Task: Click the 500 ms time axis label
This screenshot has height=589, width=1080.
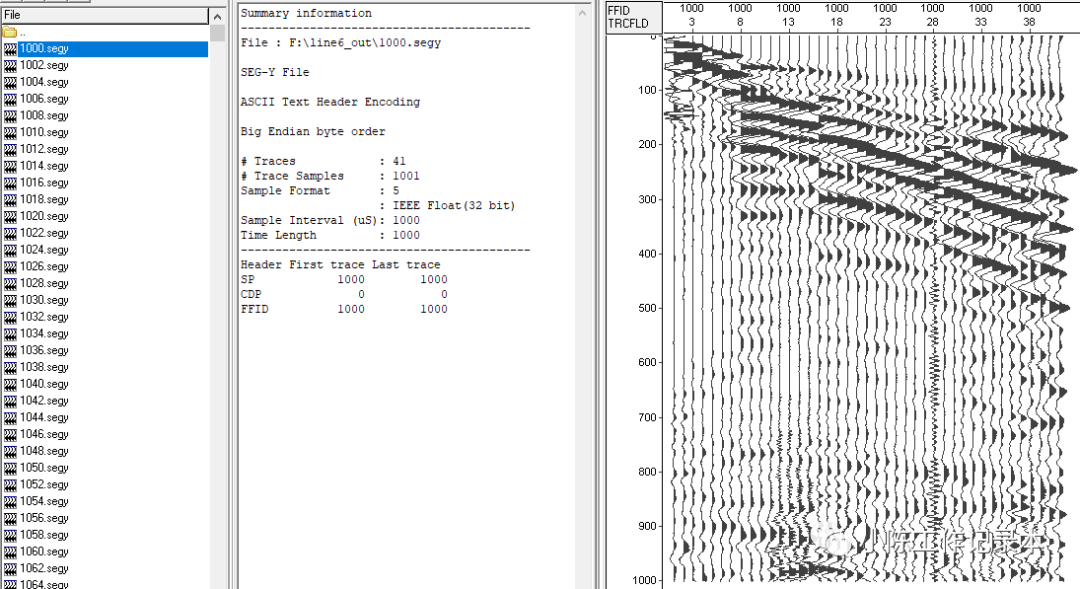Action: pyautogui.click(x=647, y=308)
